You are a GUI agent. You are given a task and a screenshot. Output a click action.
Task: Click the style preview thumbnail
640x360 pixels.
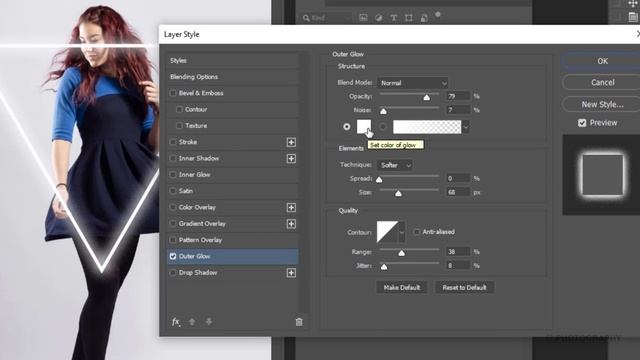point(601,175)
